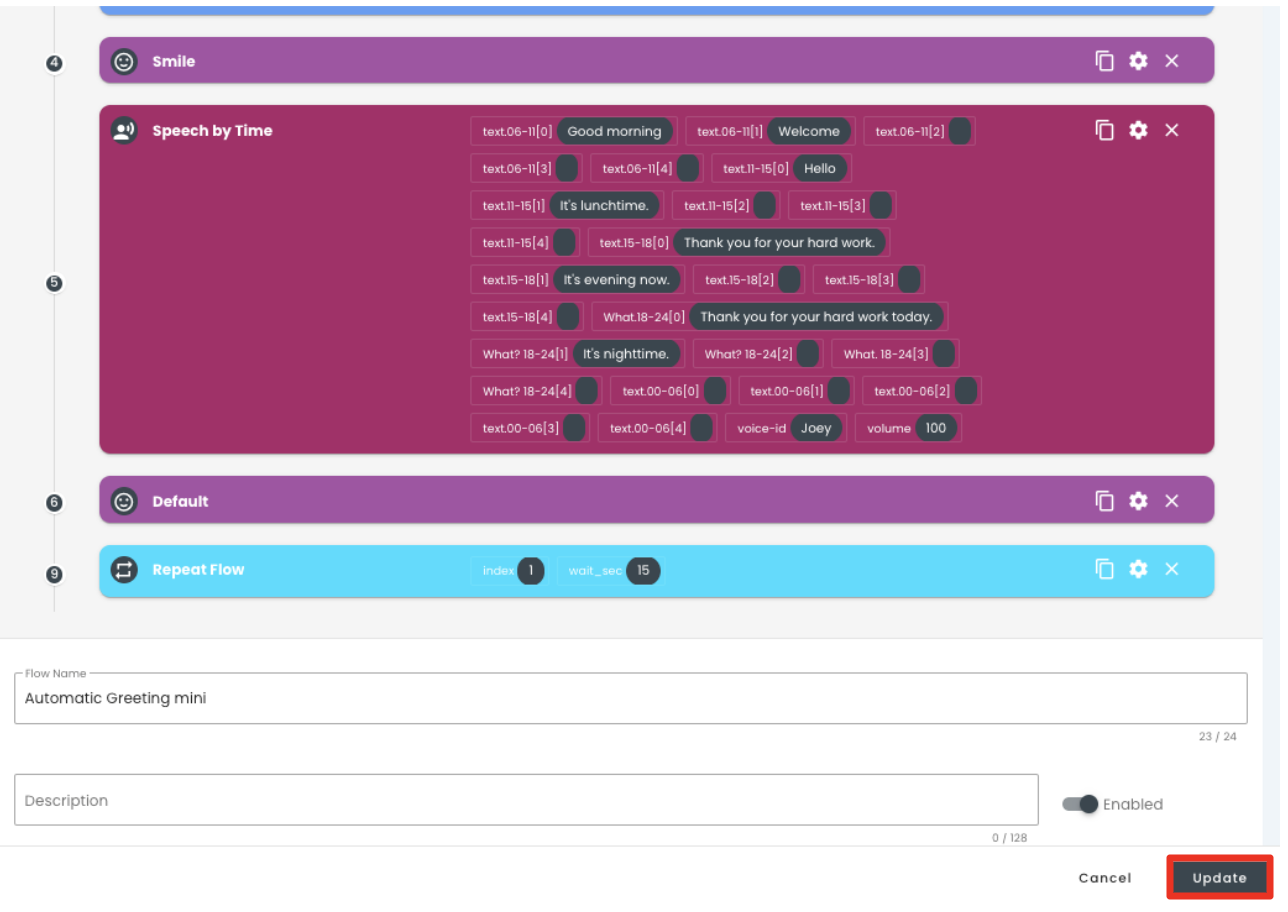1288x912 pixels.
Task: Toggle the Enabled switch
Action: (1080, 804)
